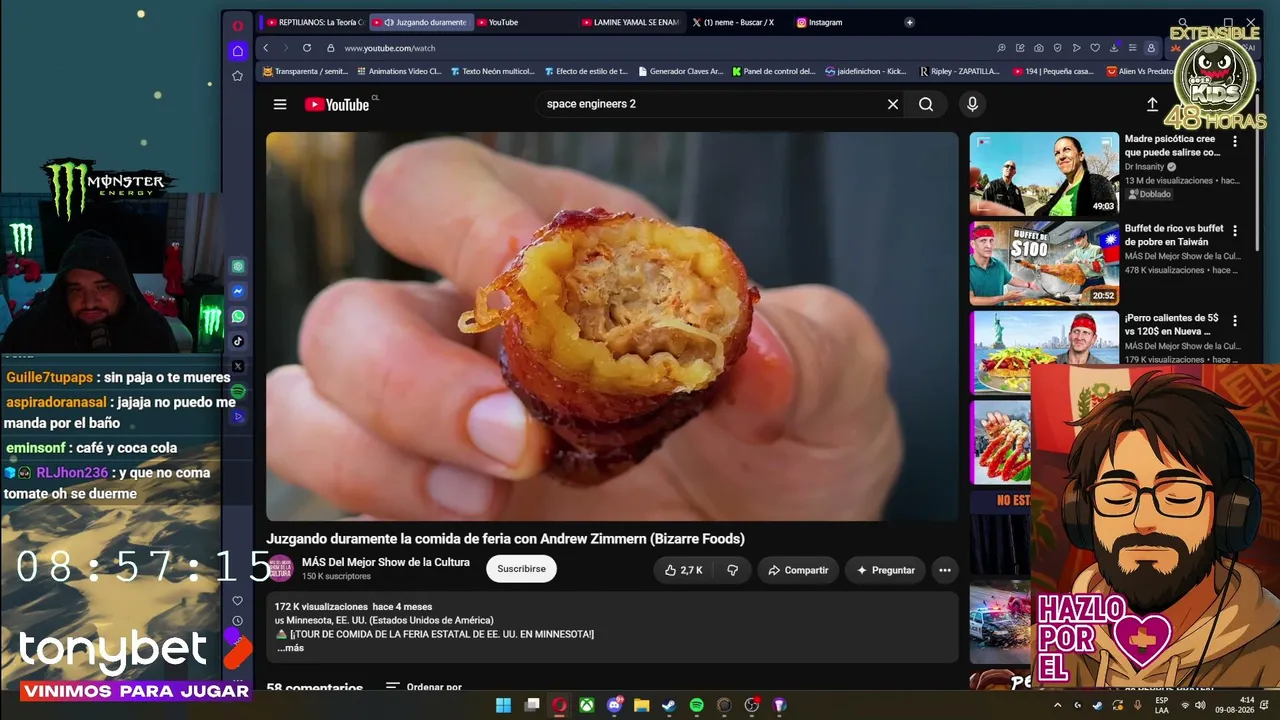The width and height of the screenshot is (1280, 720).
Task: Open history clock in Opera sidebar
Action: pyautogui.click(x=237, y=621)
